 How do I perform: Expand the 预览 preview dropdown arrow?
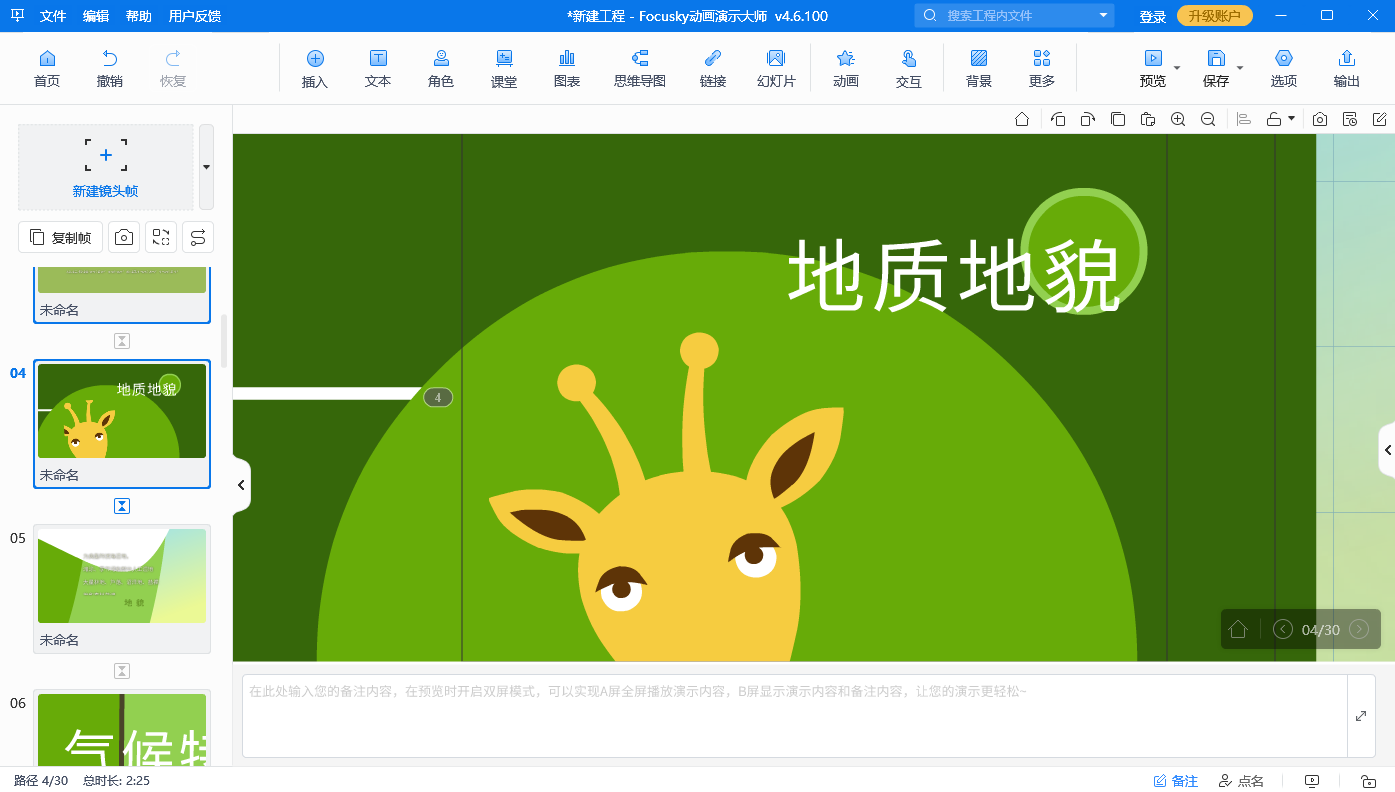point(1177,68)
